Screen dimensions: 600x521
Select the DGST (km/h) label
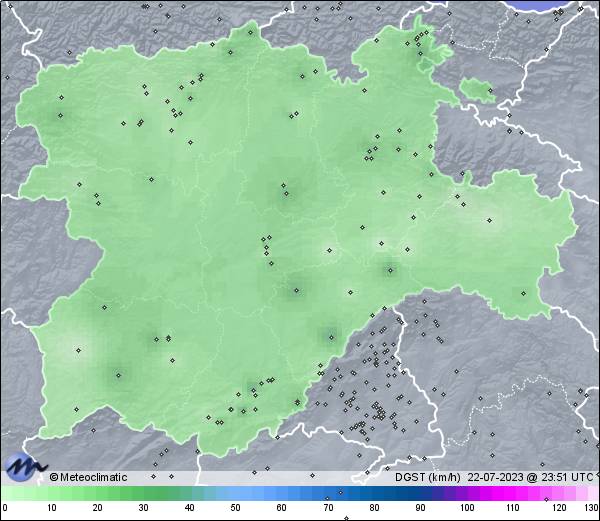tap(427, 477)
